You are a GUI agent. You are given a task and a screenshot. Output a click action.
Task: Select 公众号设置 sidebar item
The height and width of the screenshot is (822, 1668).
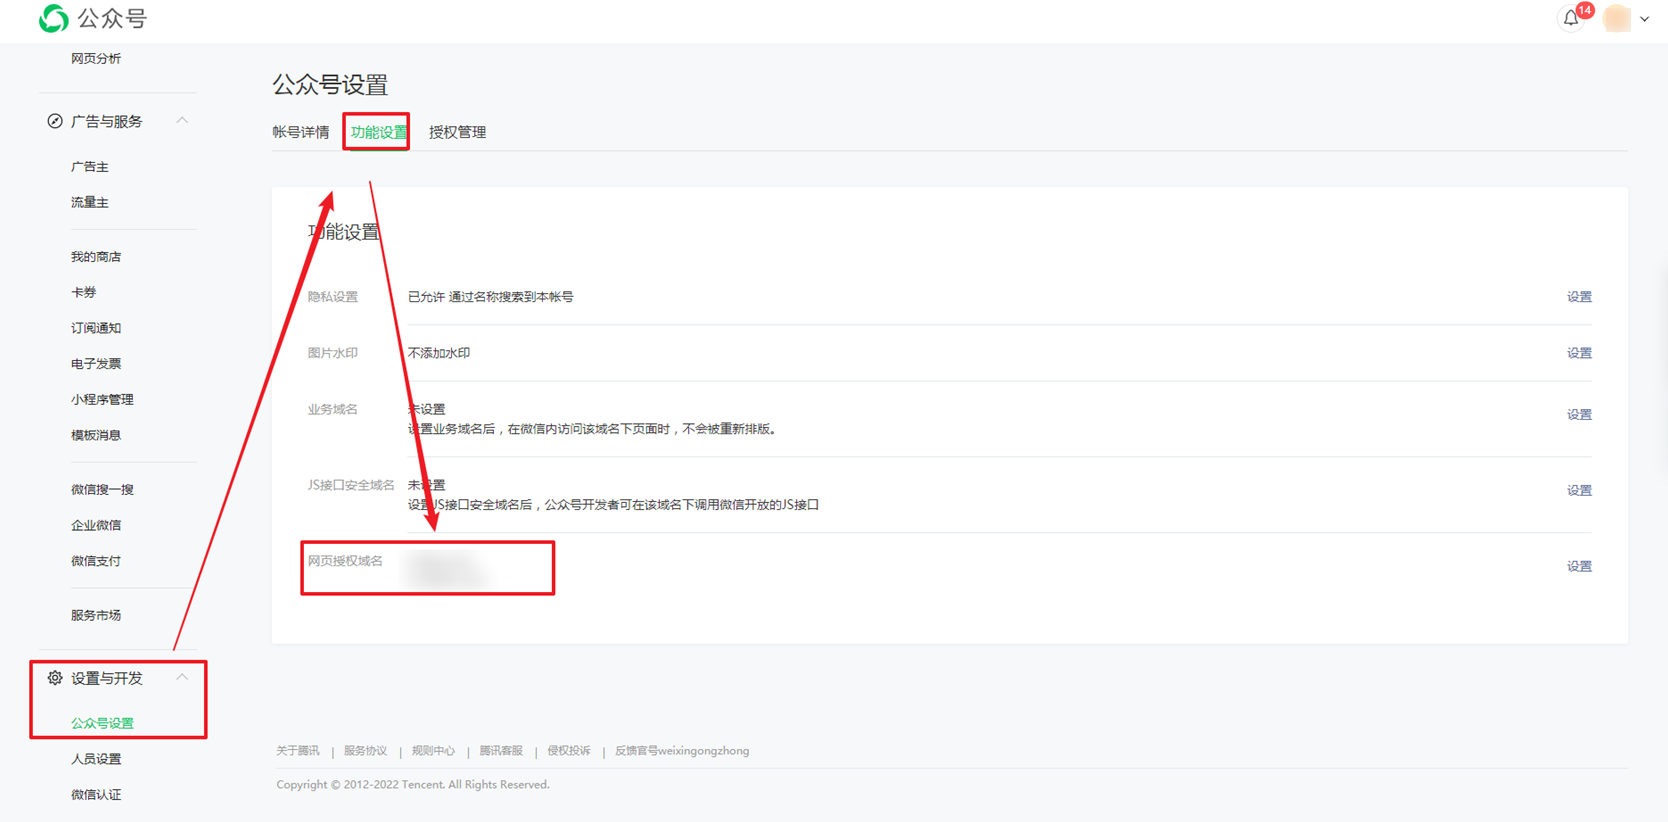(102, 723)
